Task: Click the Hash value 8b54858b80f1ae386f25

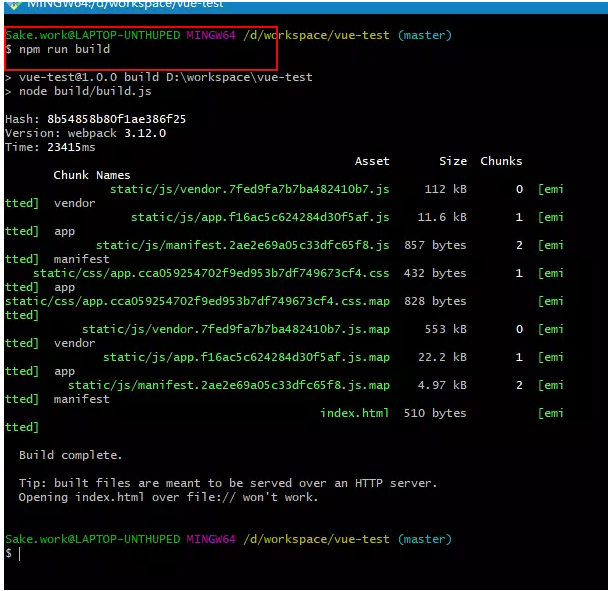Action: click(116, 119)
